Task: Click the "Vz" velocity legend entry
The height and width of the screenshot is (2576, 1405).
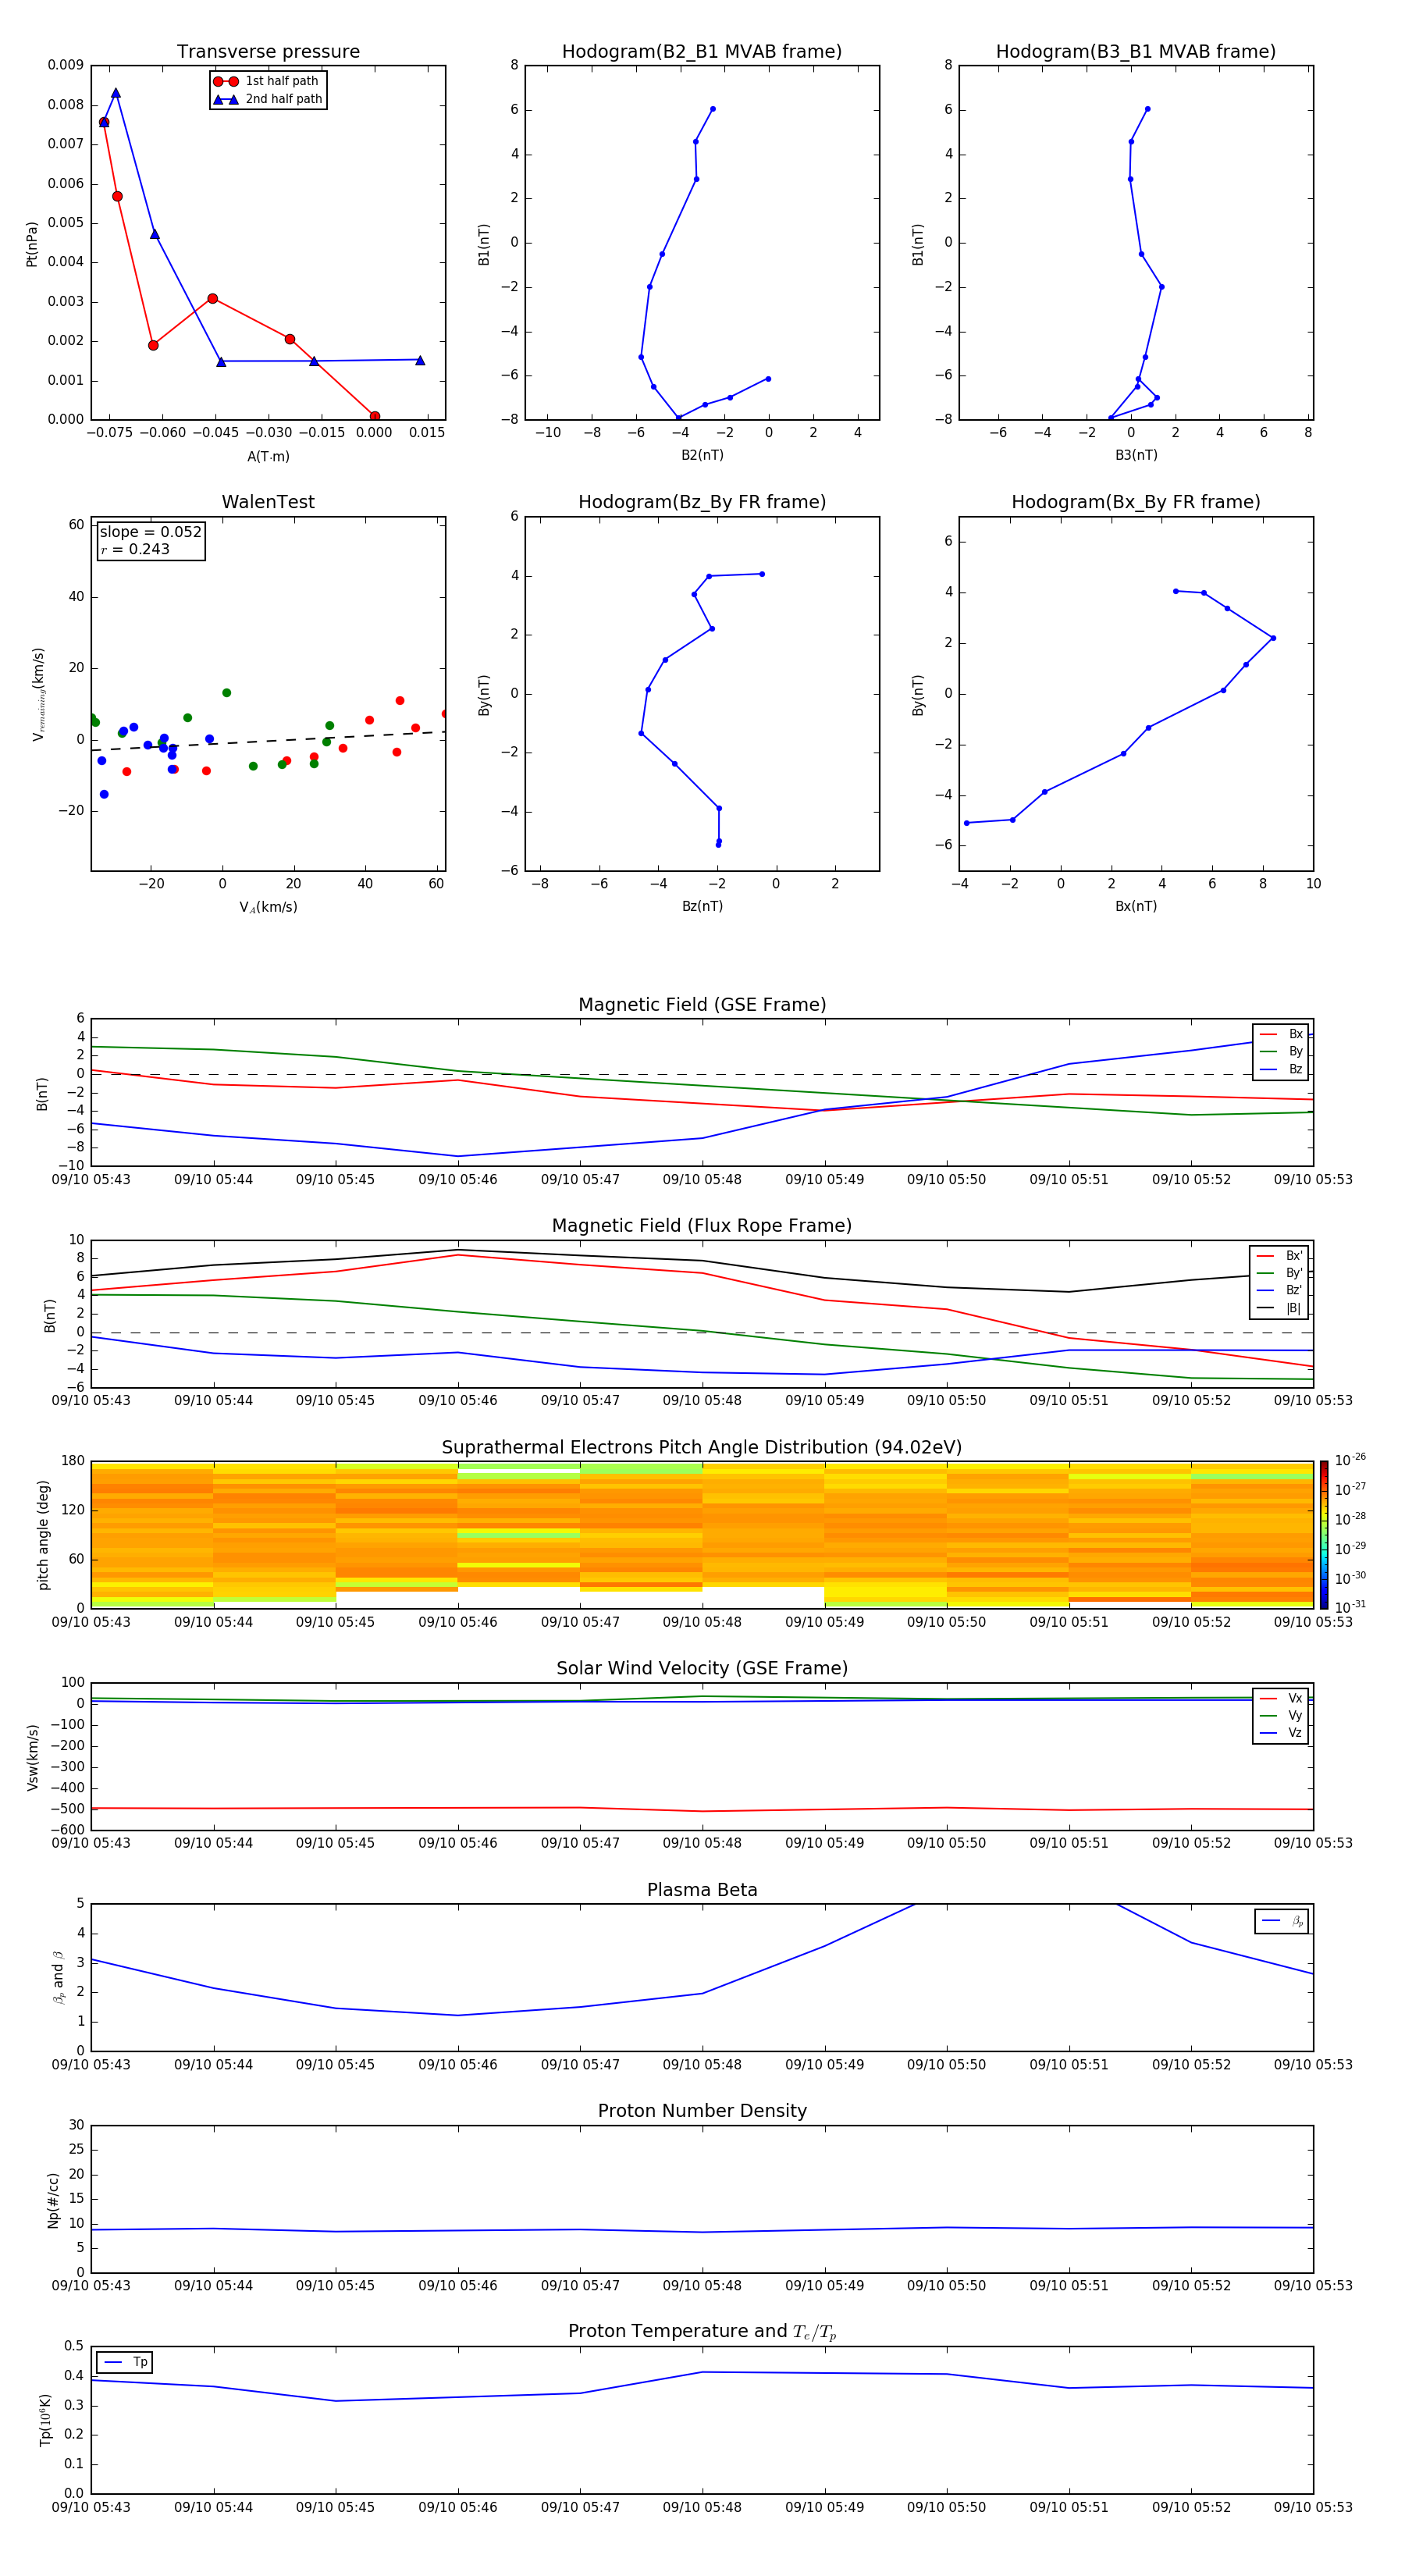Action: pyautogui.click(x=1281, y=1732)
